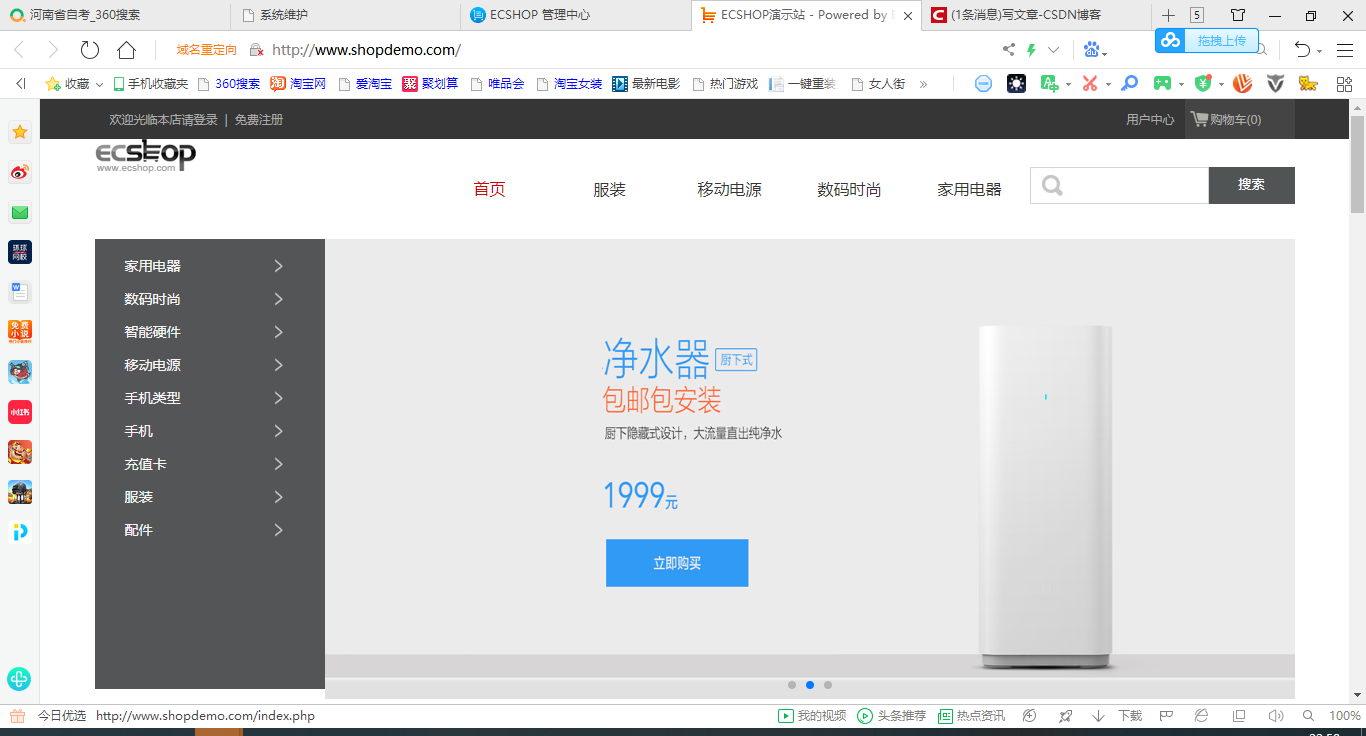Open the mail icon in left sidebar
This screenshot has height=736, width=1366.
pos(19,212)
